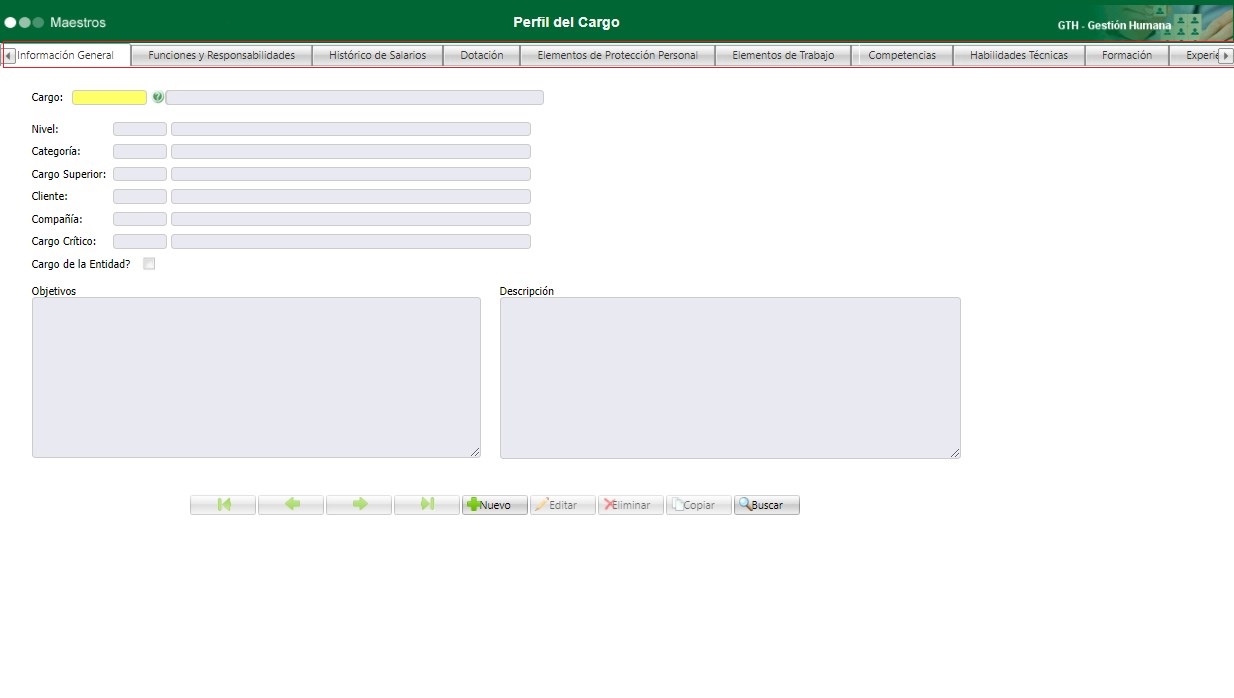Viewport: 1234px width, 698px height.
Task: Open the Información General tab
Action: [x=66, y=56]
